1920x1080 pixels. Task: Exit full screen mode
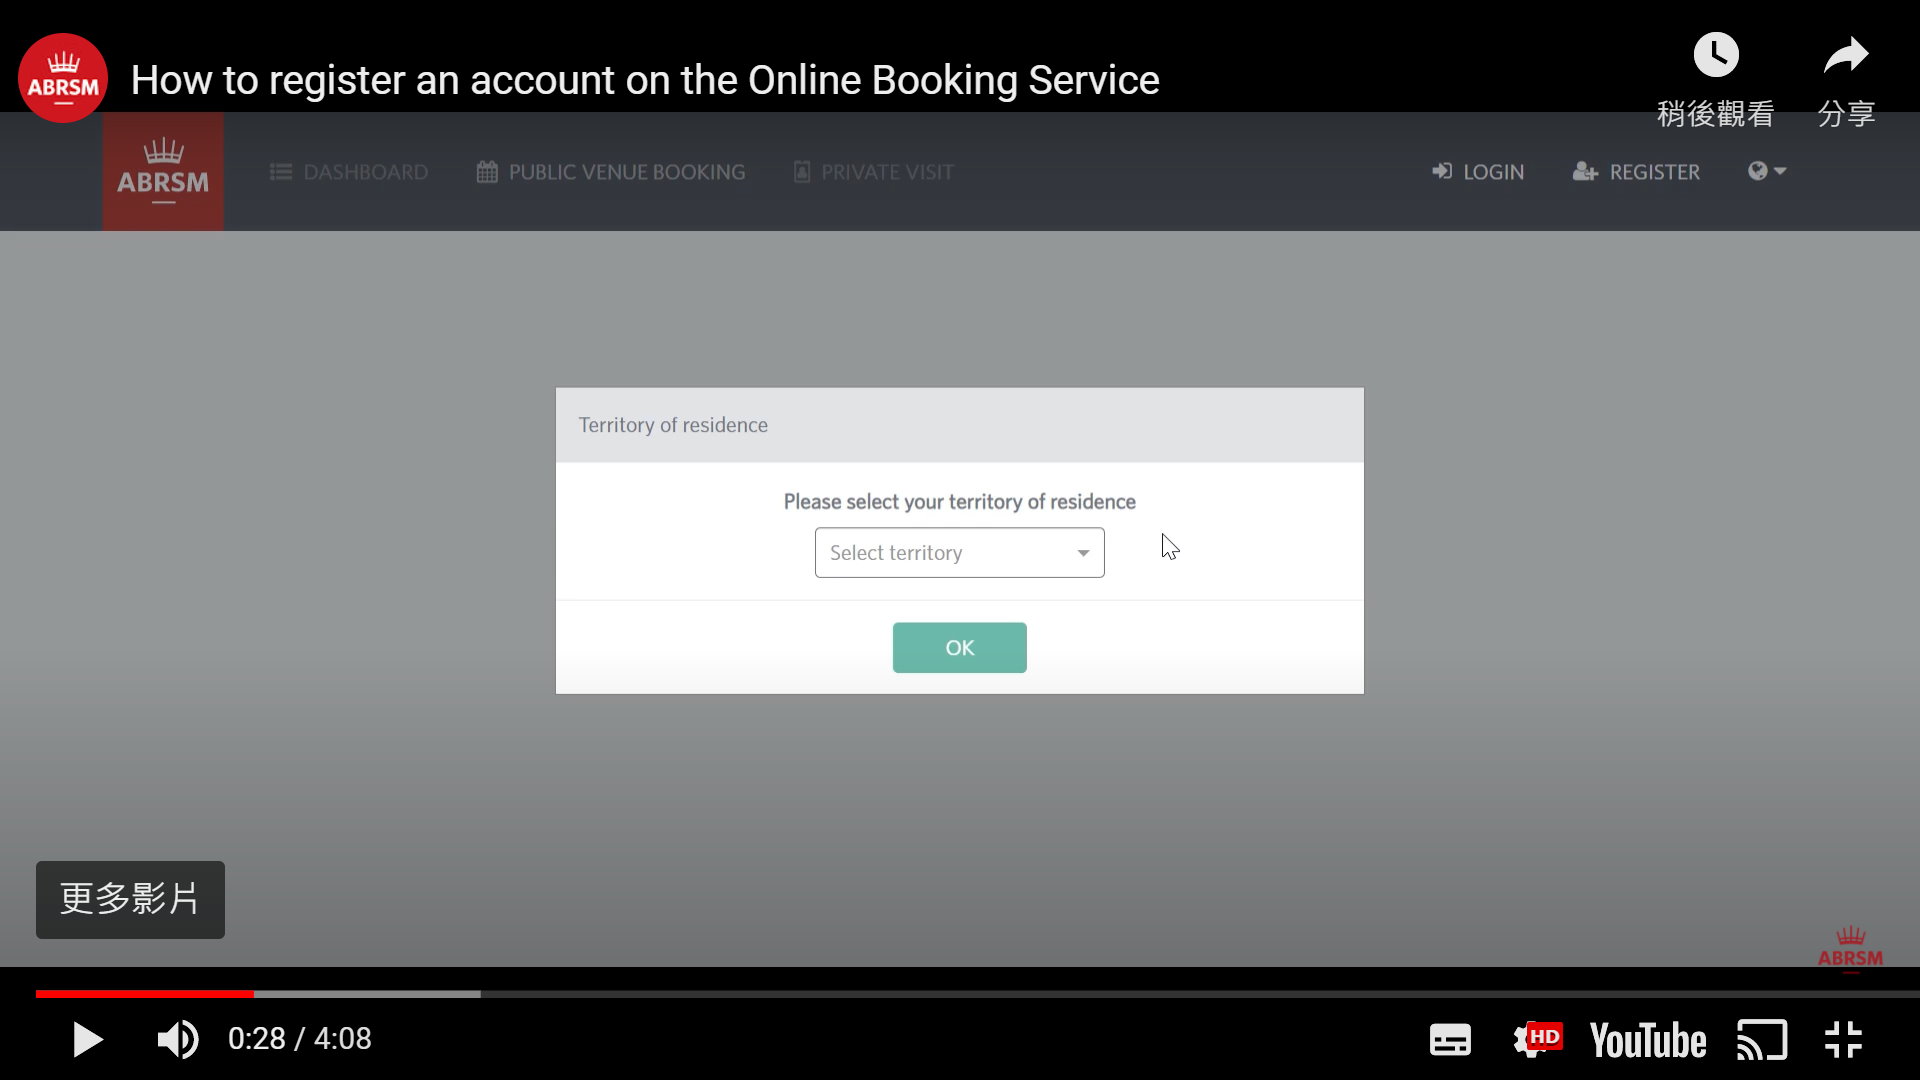click(x=1843, y=1040)
